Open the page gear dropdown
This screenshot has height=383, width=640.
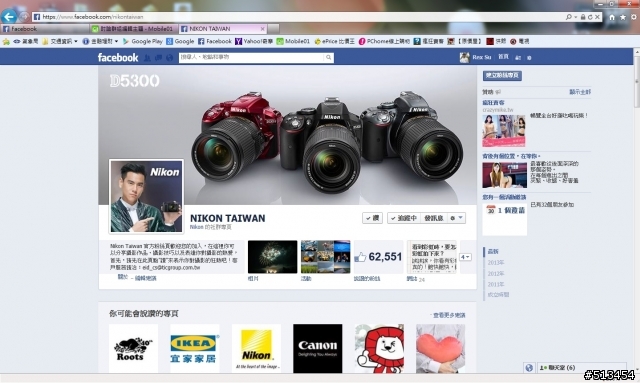click(456, 218)
